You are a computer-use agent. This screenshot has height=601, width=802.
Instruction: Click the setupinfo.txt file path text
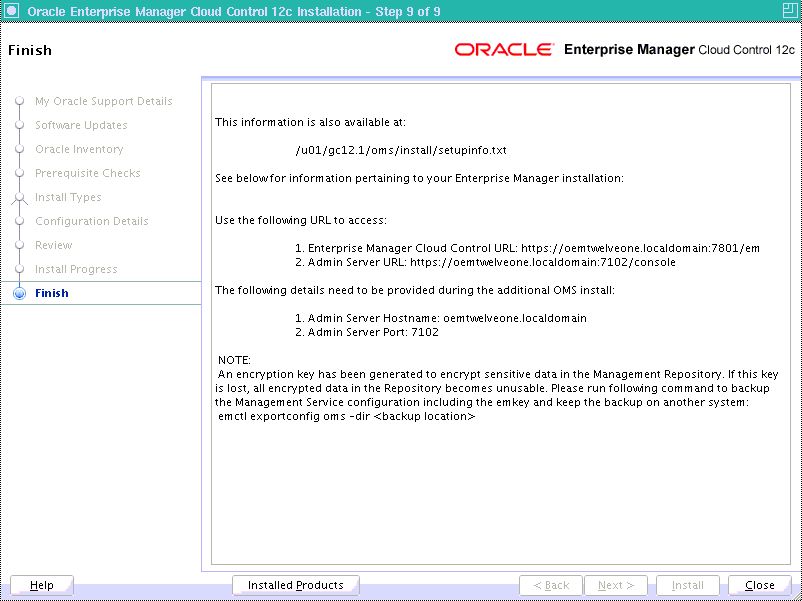[402, 150]
